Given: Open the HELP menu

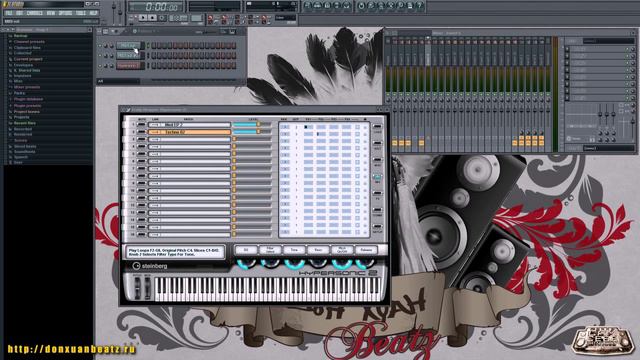Looking at the screenshot, I should (93, 13).
